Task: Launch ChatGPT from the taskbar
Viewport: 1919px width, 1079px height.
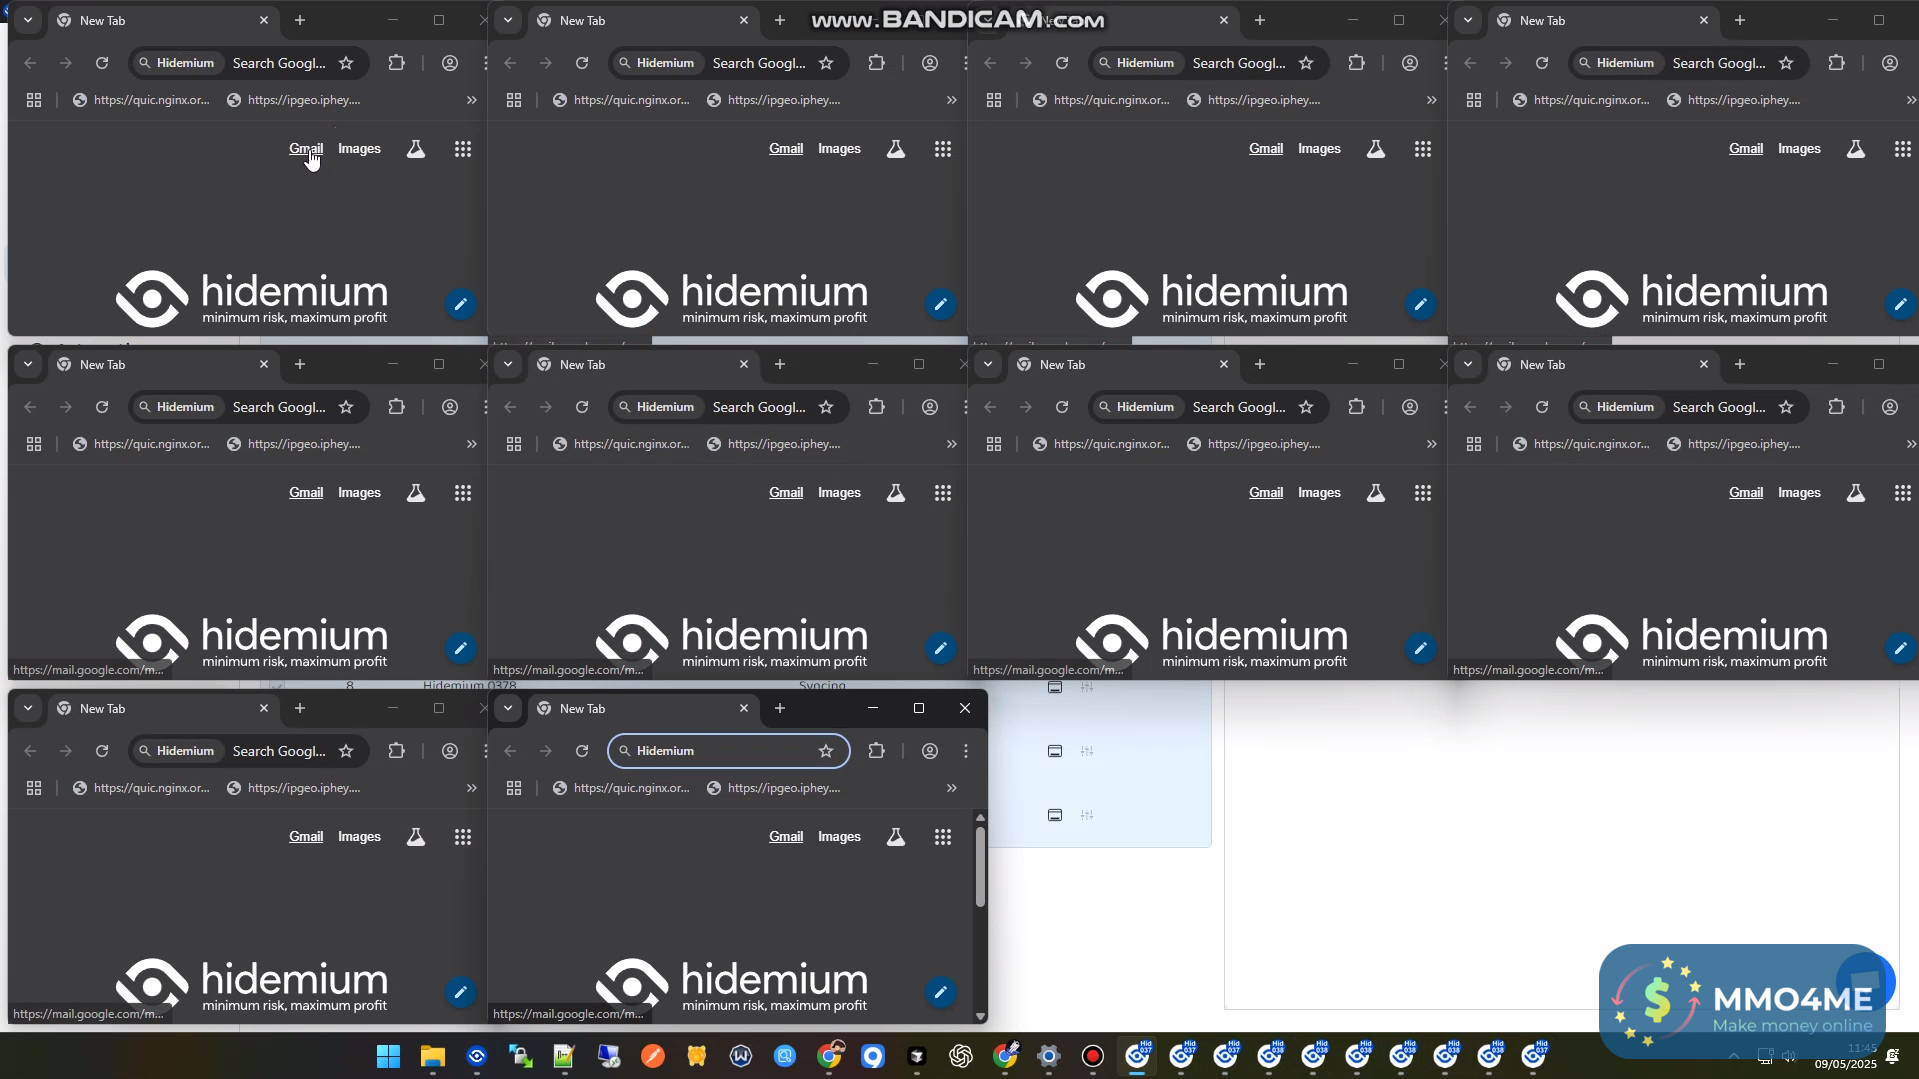Action: coord(961,1056)
